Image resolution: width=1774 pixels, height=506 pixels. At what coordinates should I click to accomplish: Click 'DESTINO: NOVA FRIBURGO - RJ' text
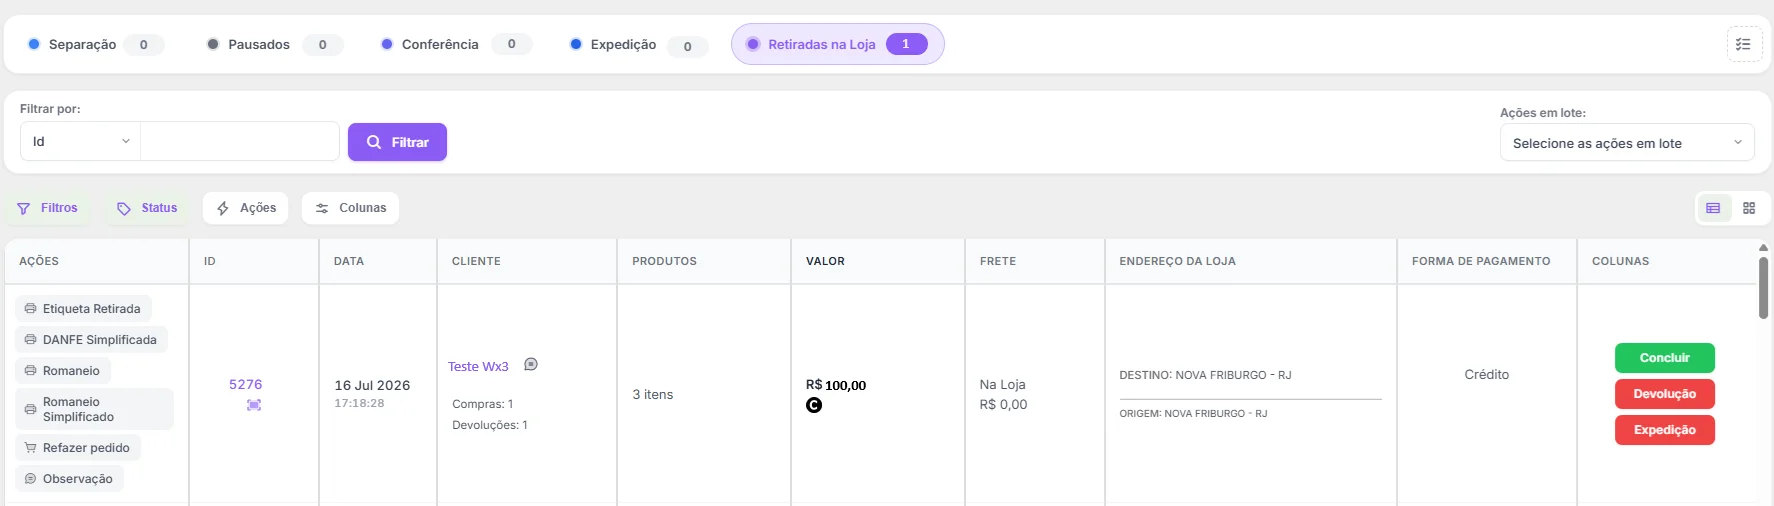[x=1205, y=375]
